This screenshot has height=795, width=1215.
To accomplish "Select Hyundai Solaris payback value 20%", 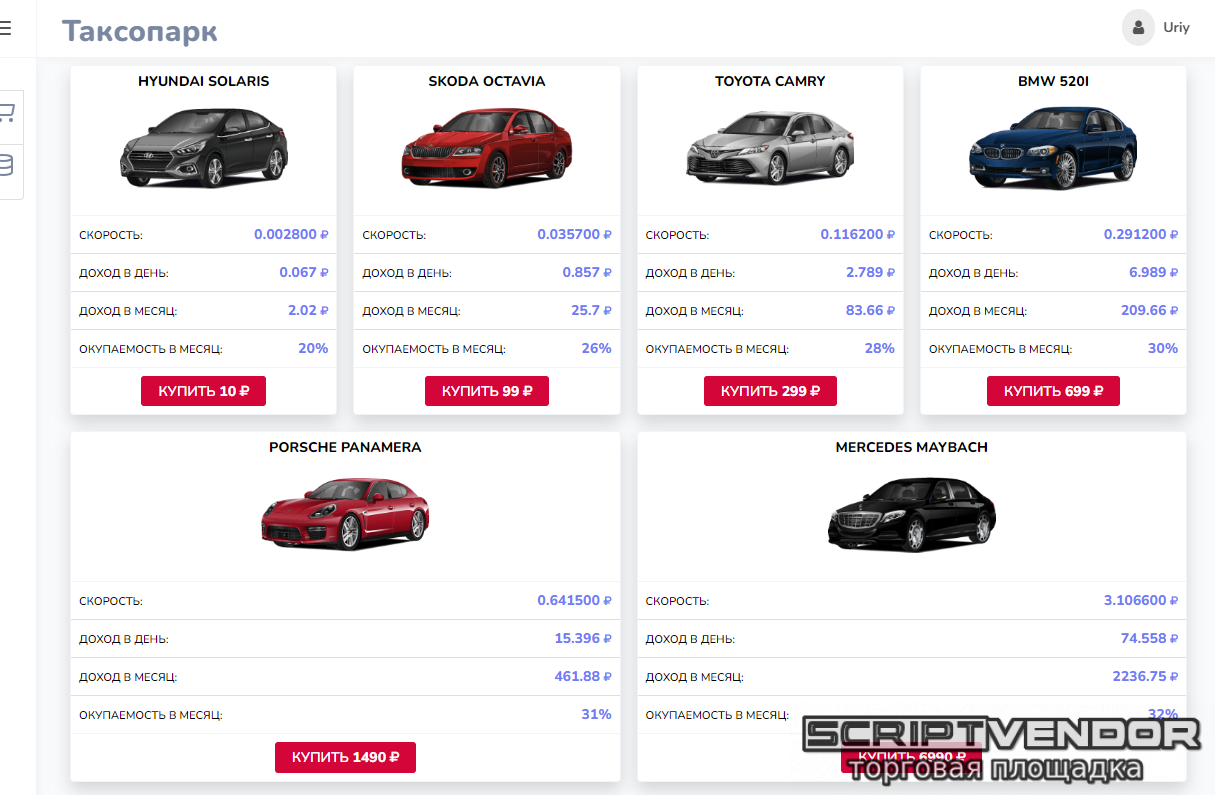I will click(x=313, y=348).
